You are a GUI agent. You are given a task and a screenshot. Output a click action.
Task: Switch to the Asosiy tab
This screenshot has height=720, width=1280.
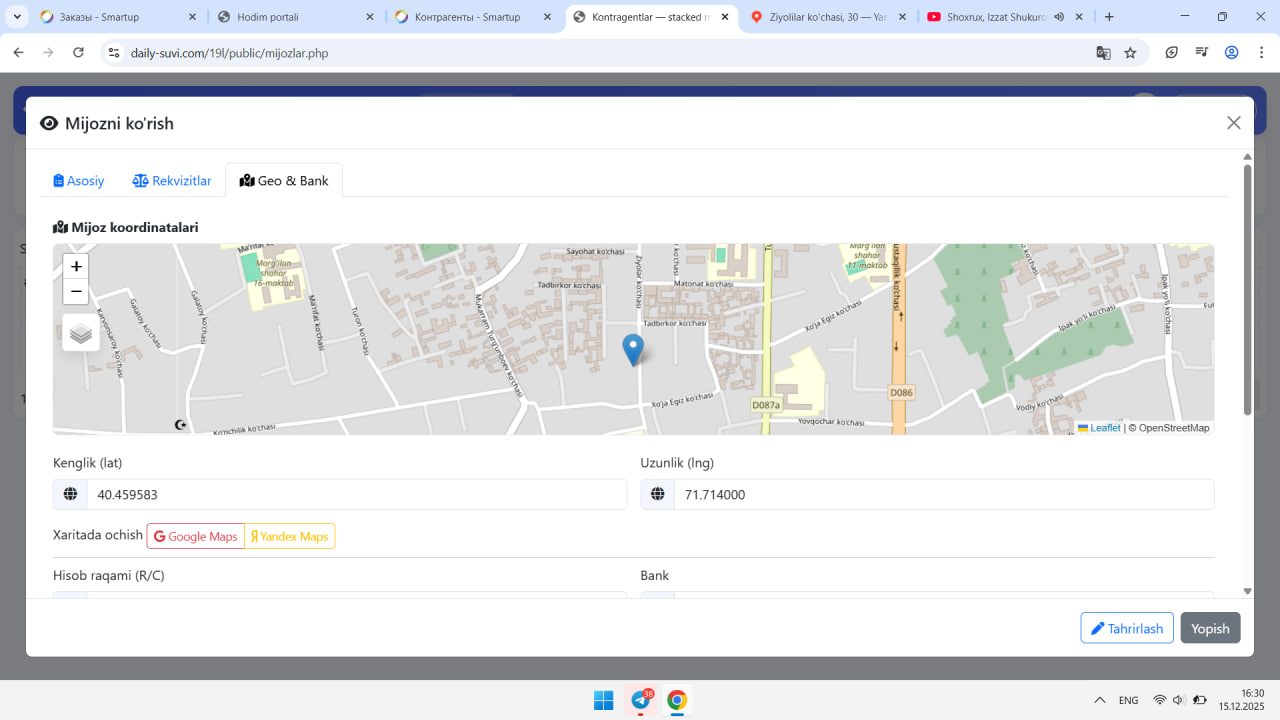79,181
